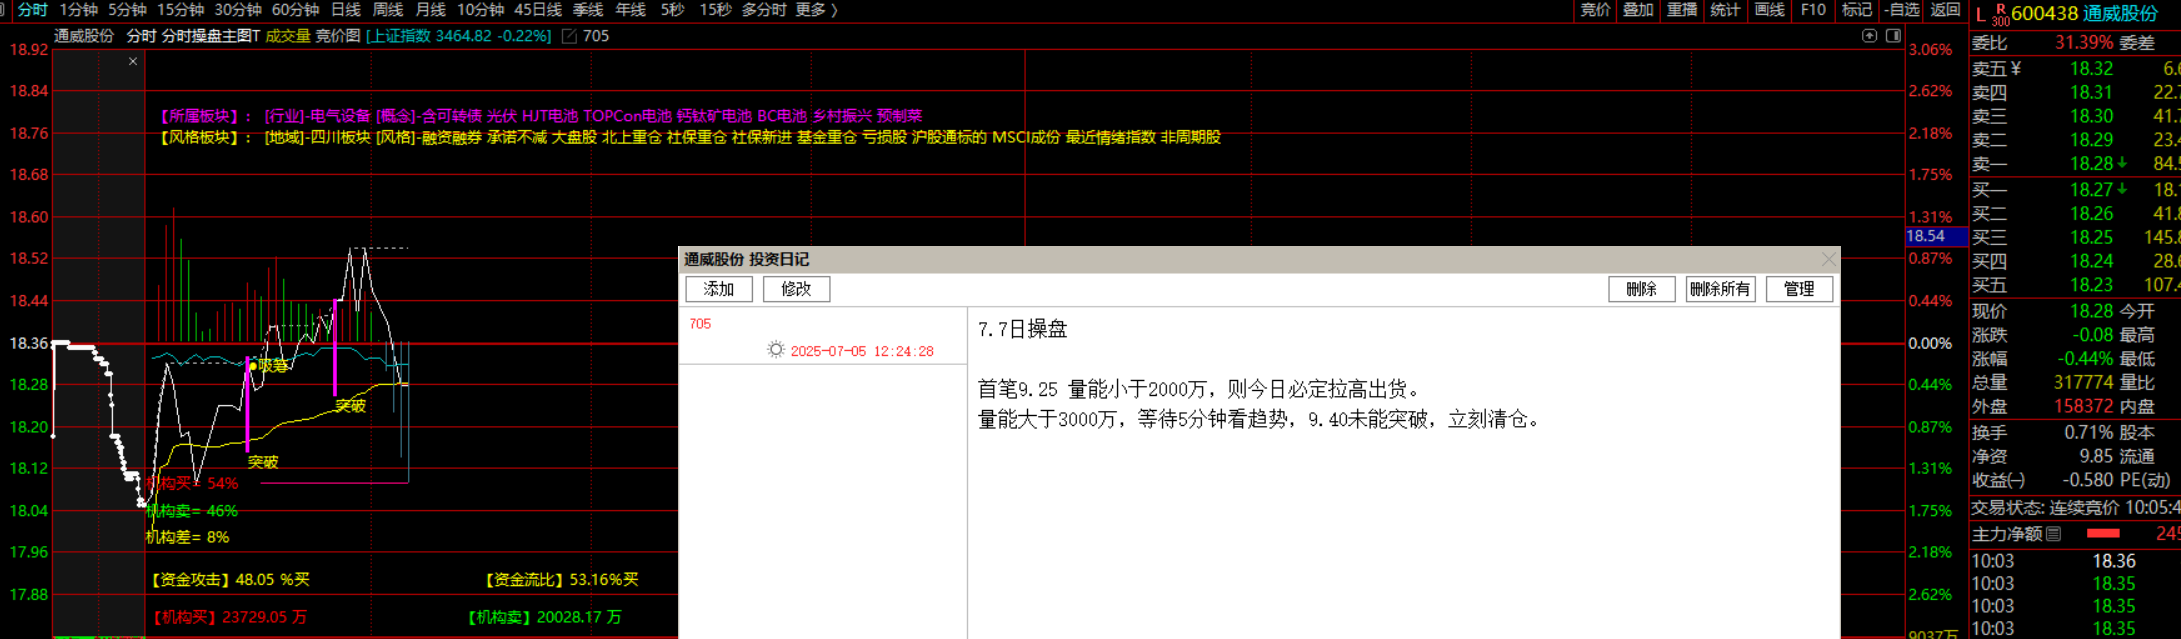Click the 竞价图 indicator label

coord(338,36)
